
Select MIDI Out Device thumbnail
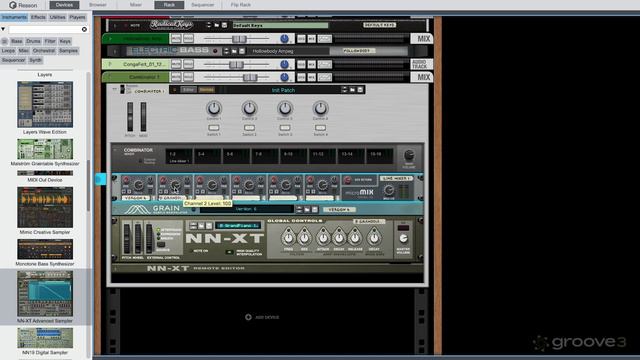click(x=45, y=173)
